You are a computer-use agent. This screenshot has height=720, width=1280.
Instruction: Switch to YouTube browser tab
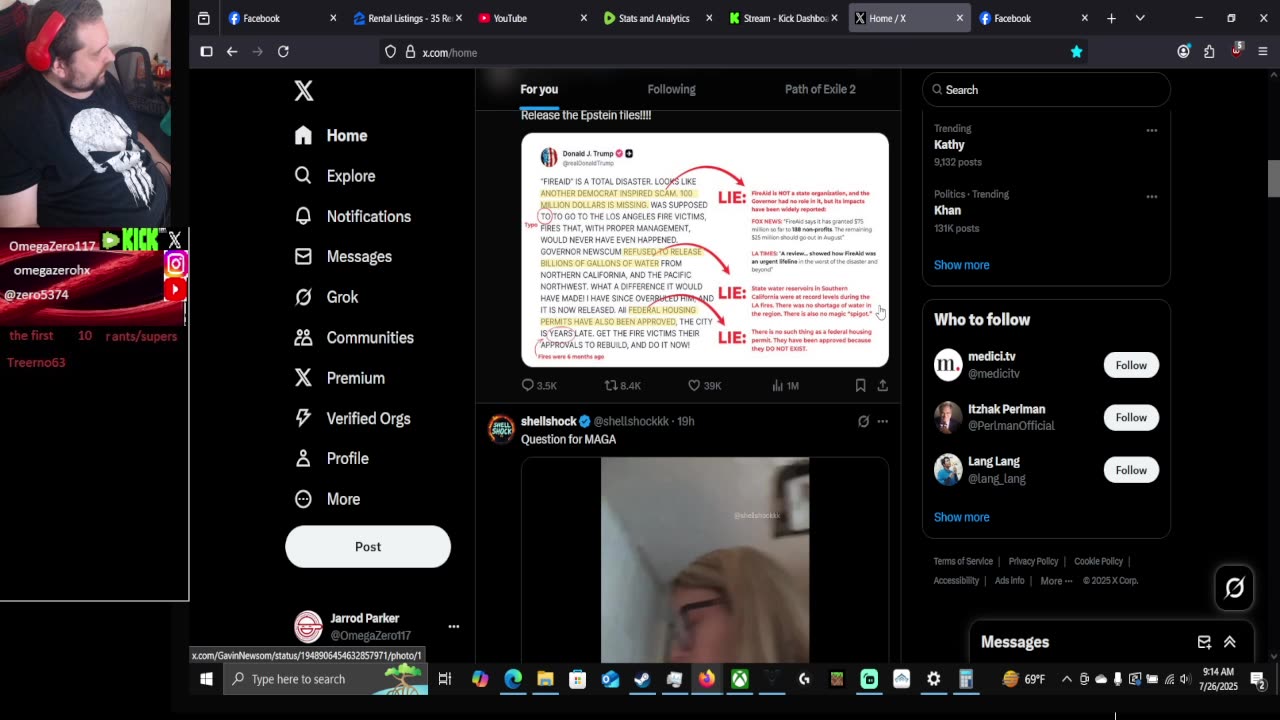coord(530,18)
